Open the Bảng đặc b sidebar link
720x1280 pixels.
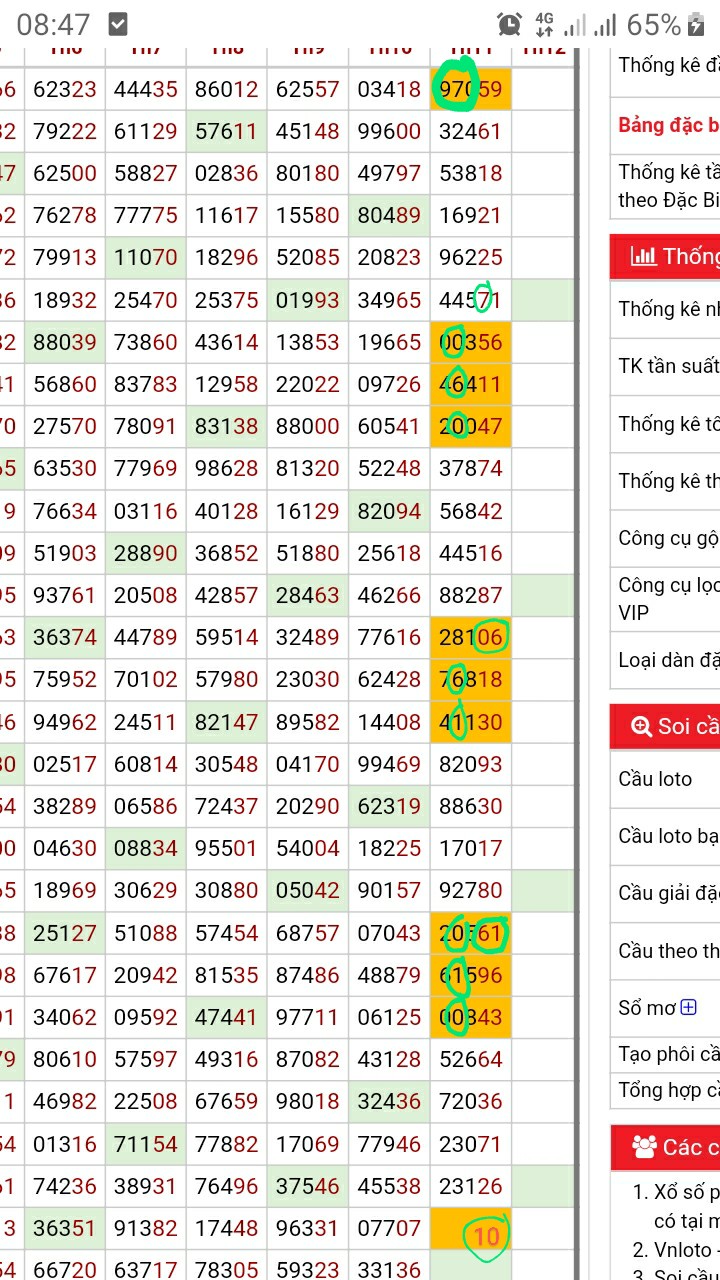tap(668, 125)
